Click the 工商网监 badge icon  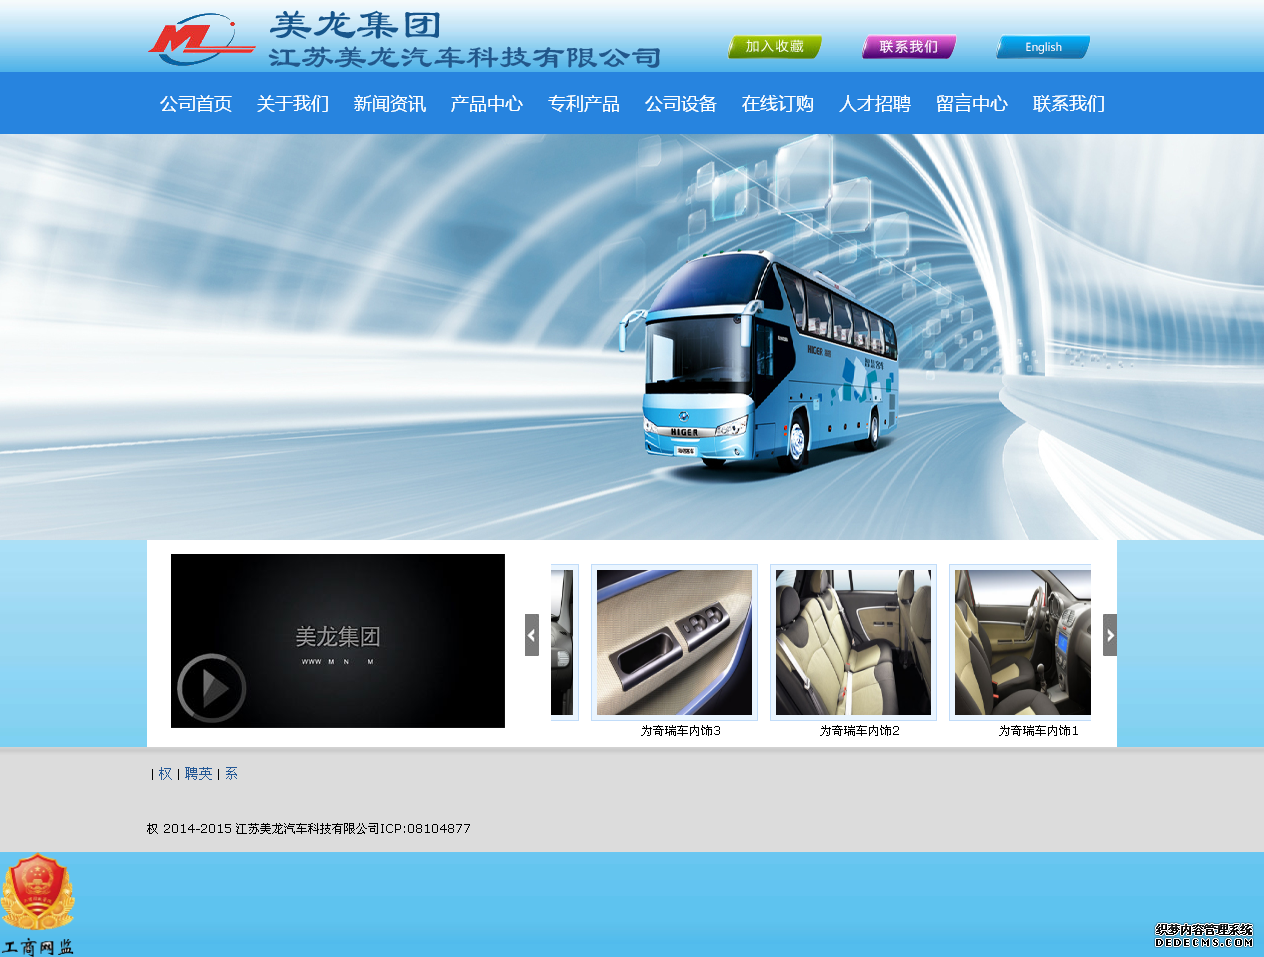click(37, 904)
